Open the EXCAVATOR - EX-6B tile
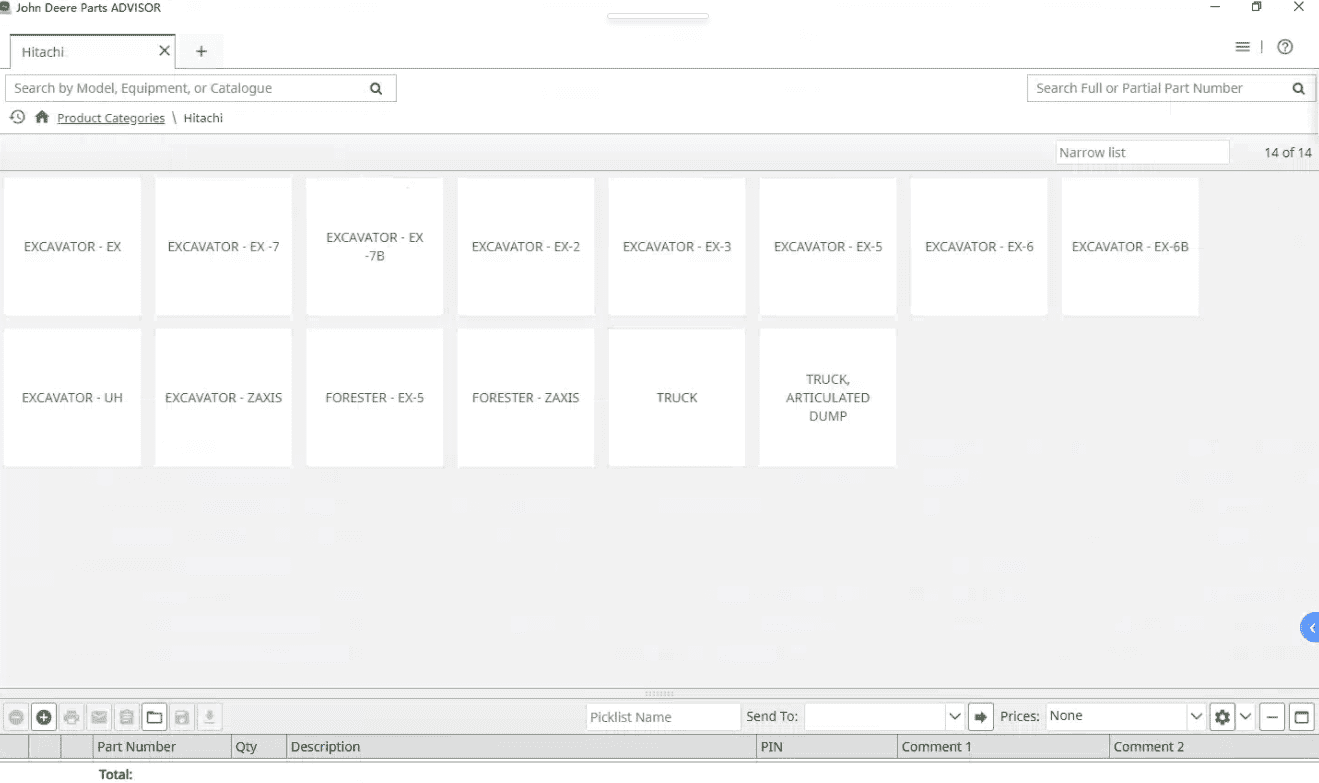1319x783 pixels. coord(1130,246)
